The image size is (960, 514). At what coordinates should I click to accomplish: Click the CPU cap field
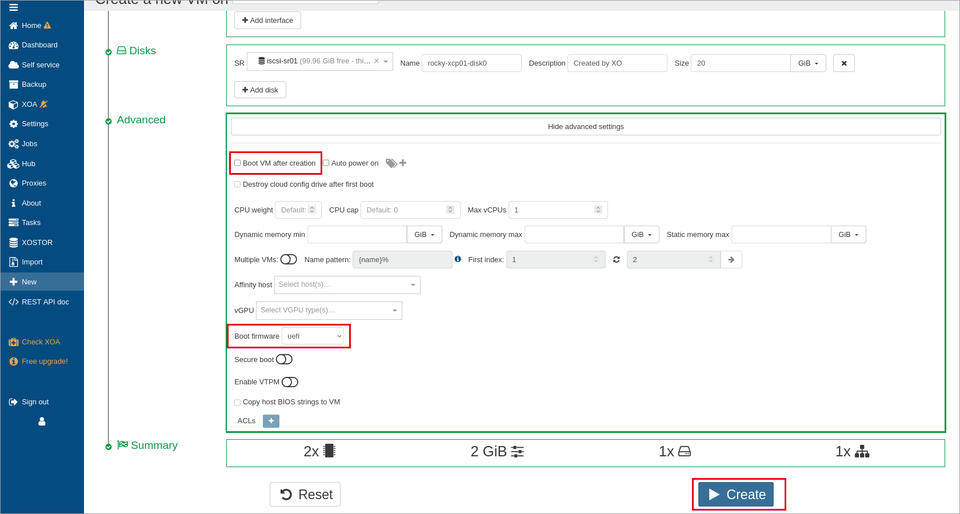410,210
